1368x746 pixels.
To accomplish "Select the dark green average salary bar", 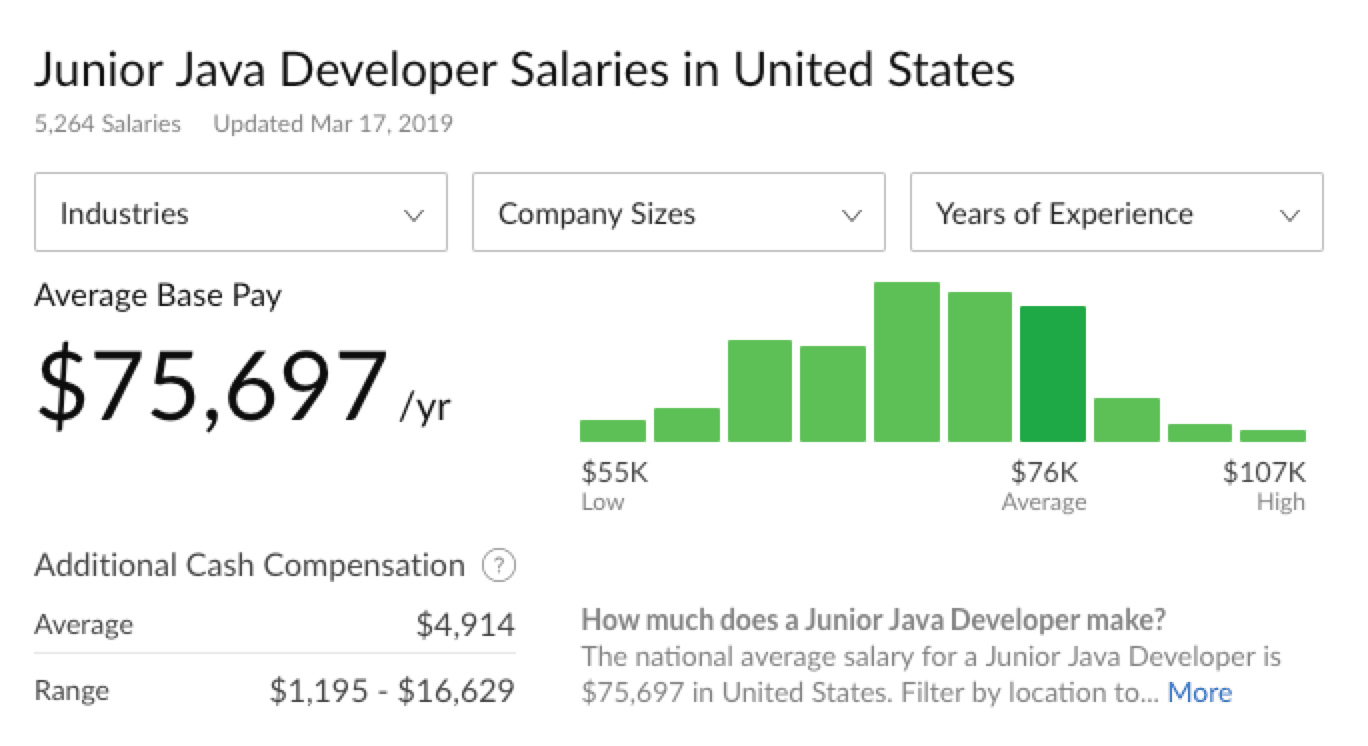I will pos(1053,375).
